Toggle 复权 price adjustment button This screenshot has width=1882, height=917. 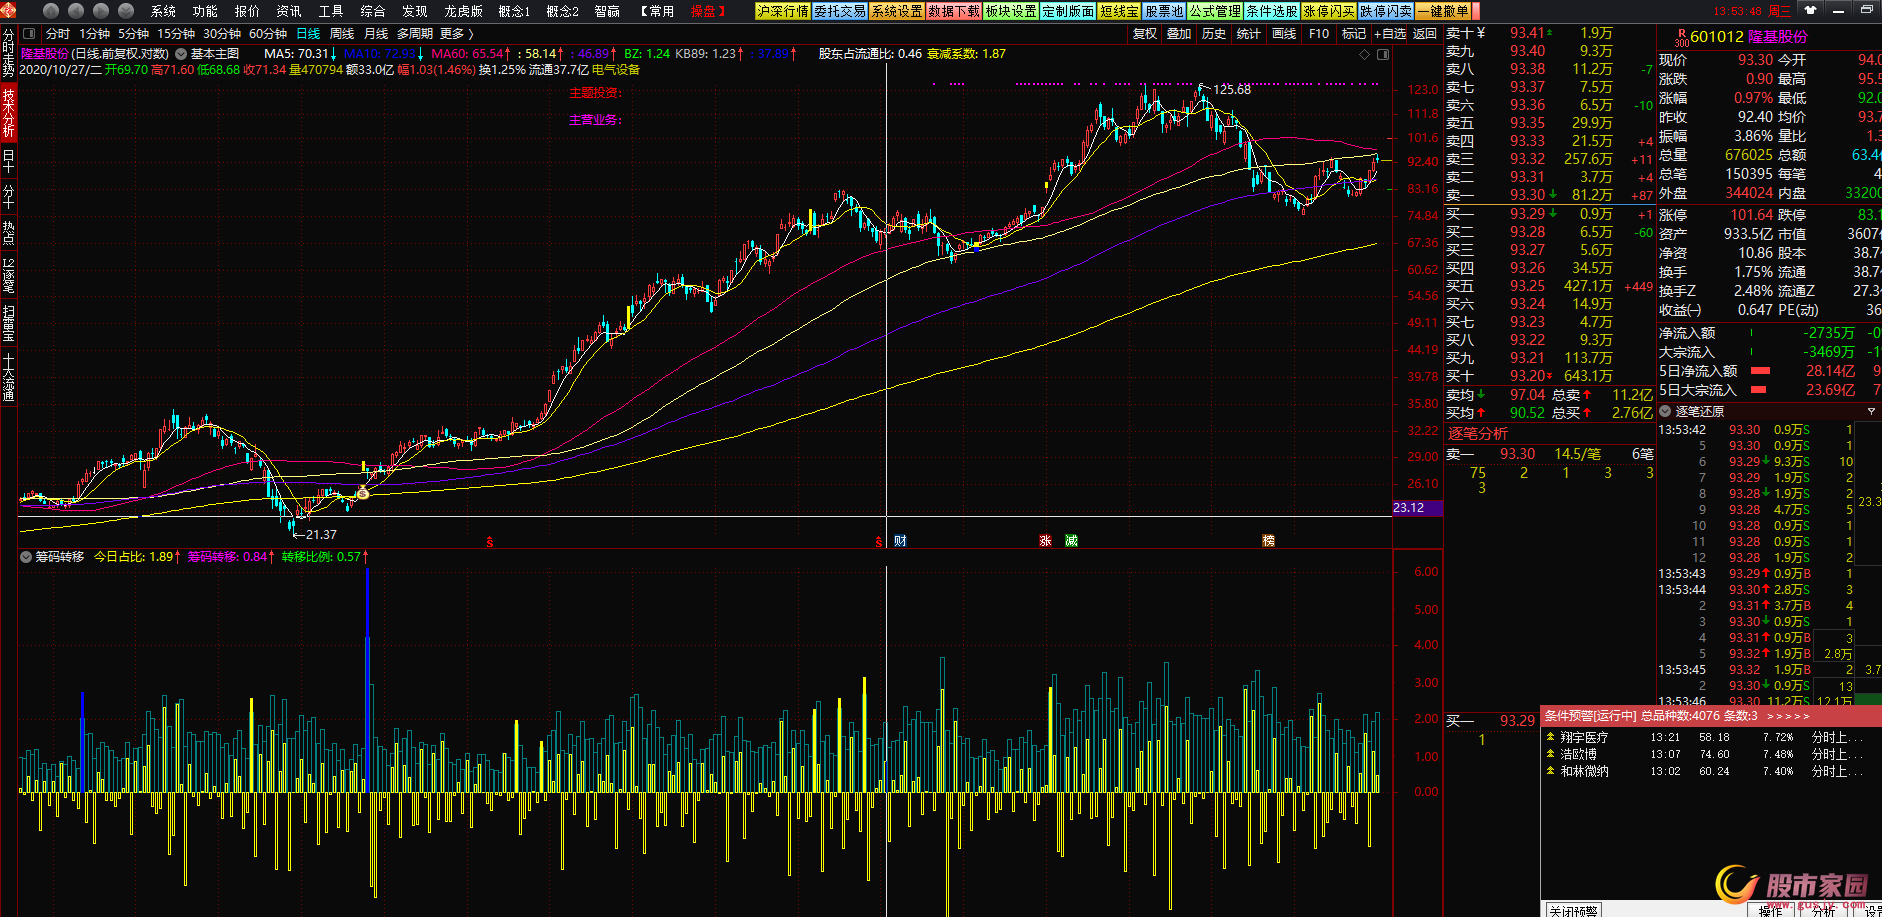click(x=1144, y=34)
